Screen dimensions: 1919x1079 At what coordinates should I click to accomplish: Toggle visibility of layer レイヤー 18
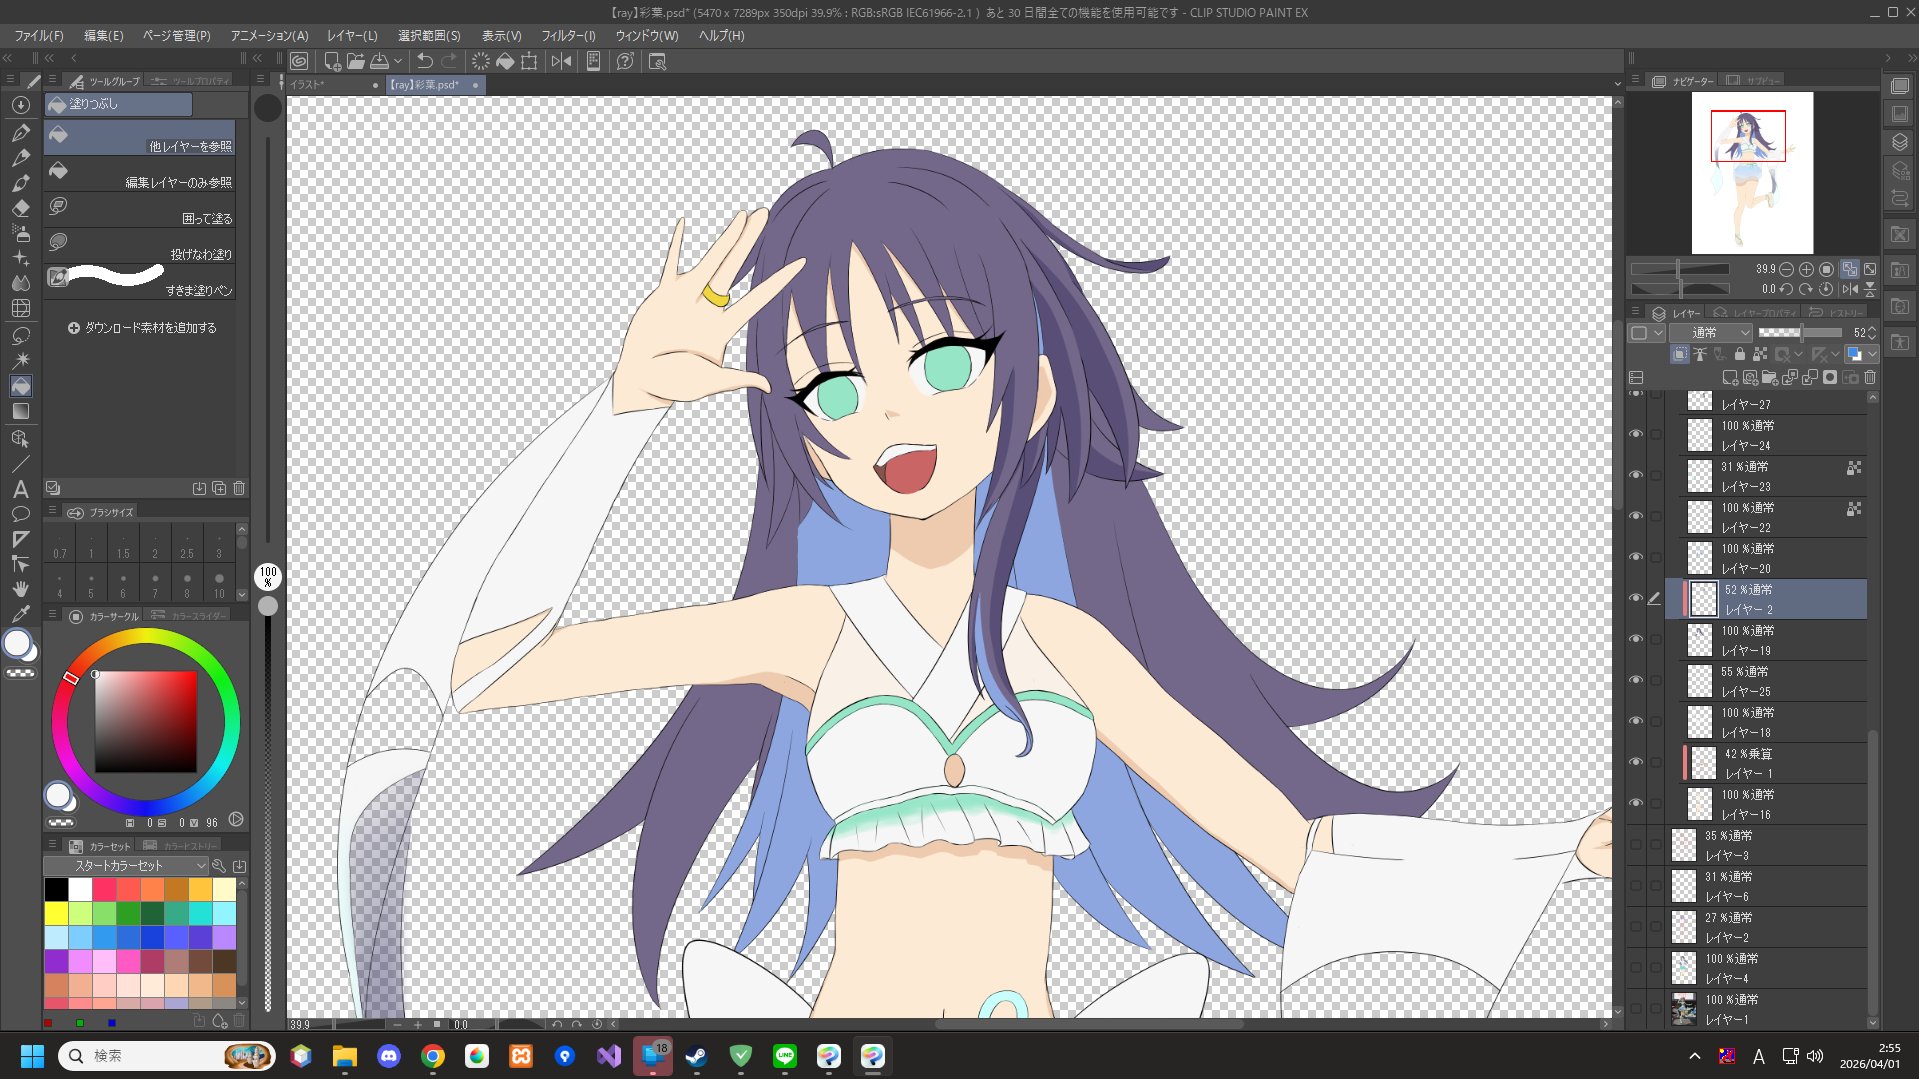click(x=1636, y=722)
